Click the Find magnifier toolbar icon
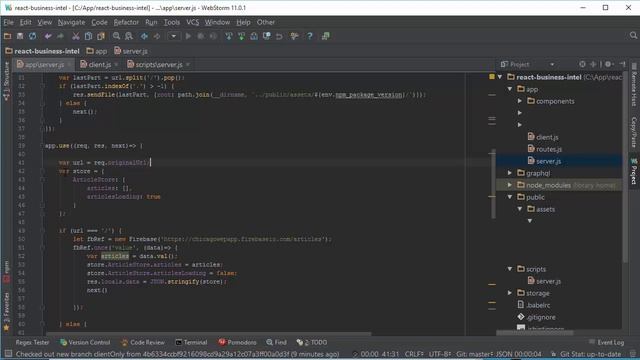This screenshot has width=640, height=360. (x=116, y=36)
